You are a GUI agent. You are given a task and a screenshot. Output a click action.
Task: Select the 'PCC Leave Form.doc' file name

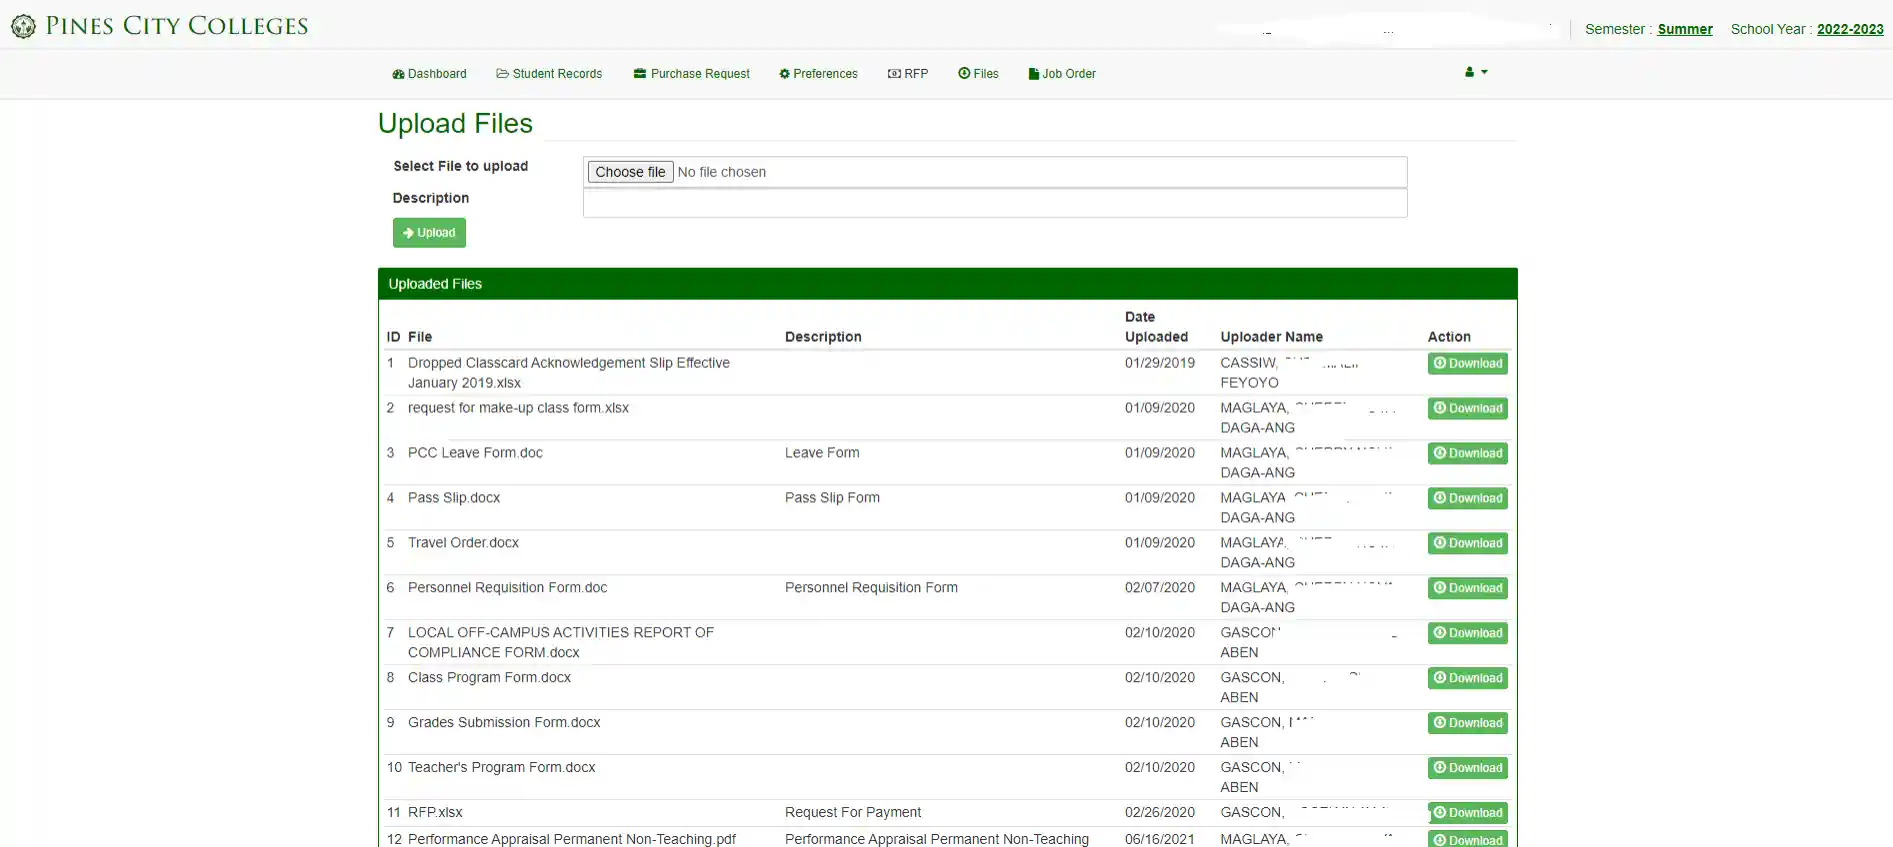[475, 453]
